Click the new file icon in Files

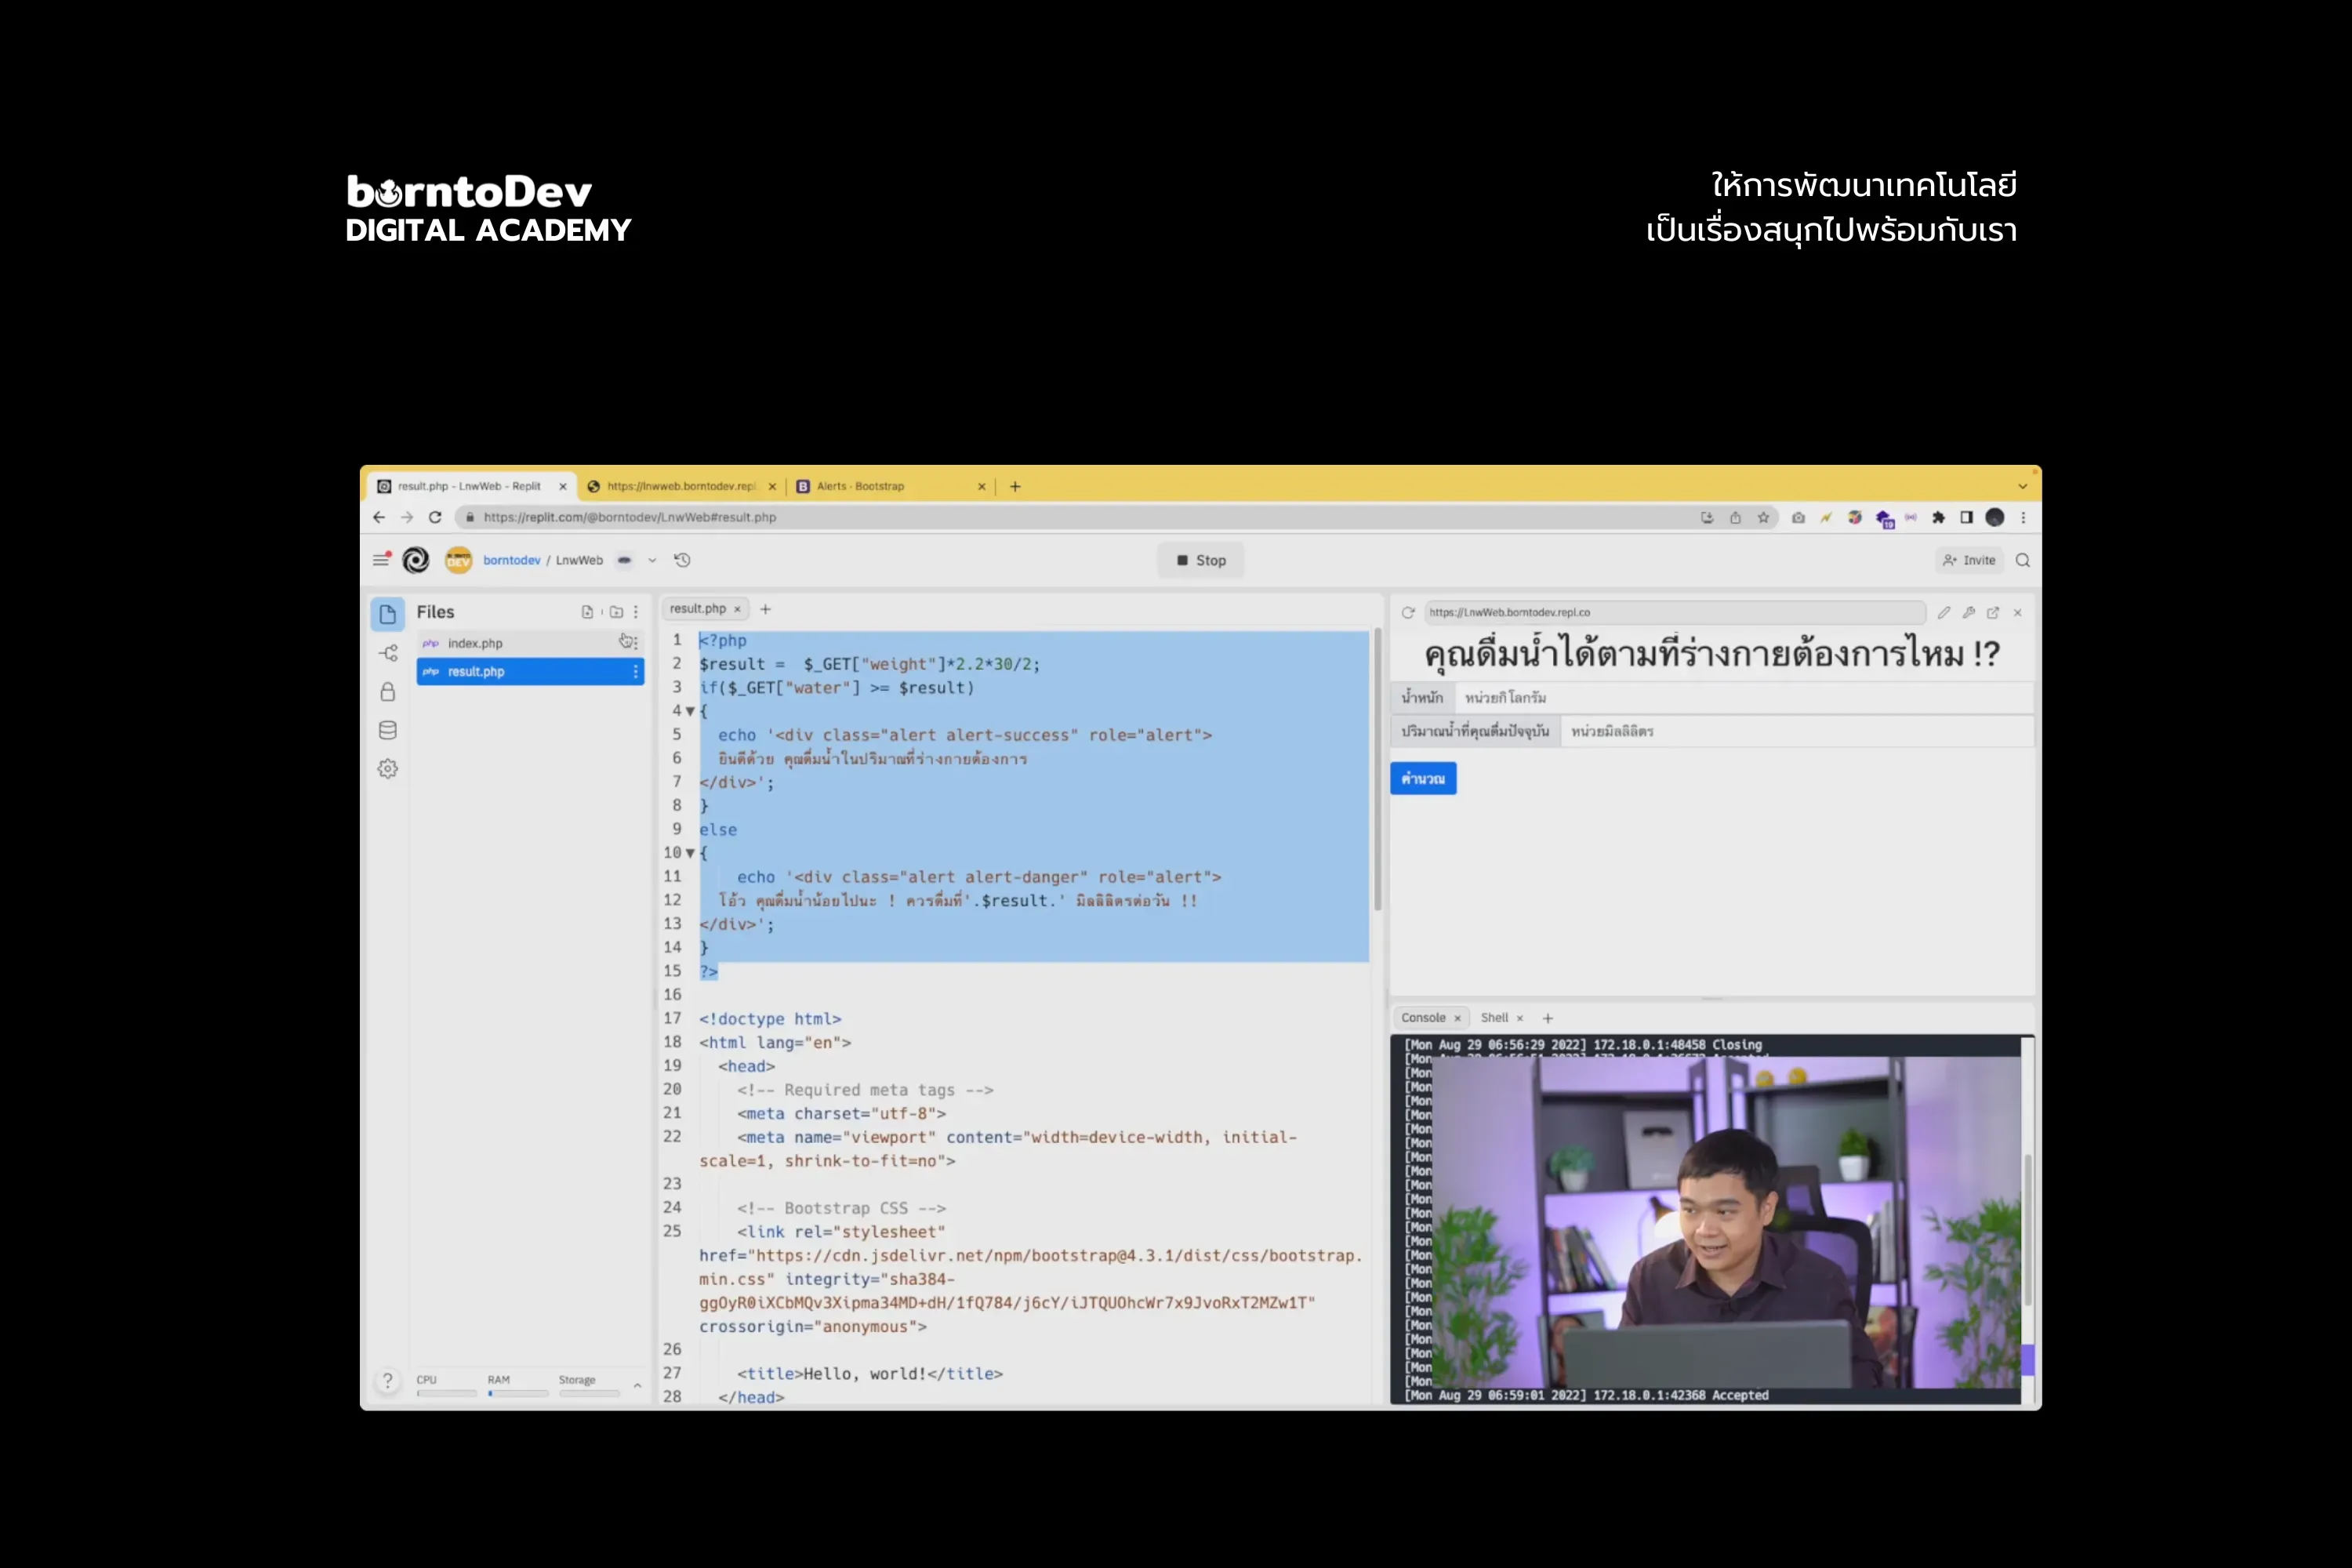[587, 612]
